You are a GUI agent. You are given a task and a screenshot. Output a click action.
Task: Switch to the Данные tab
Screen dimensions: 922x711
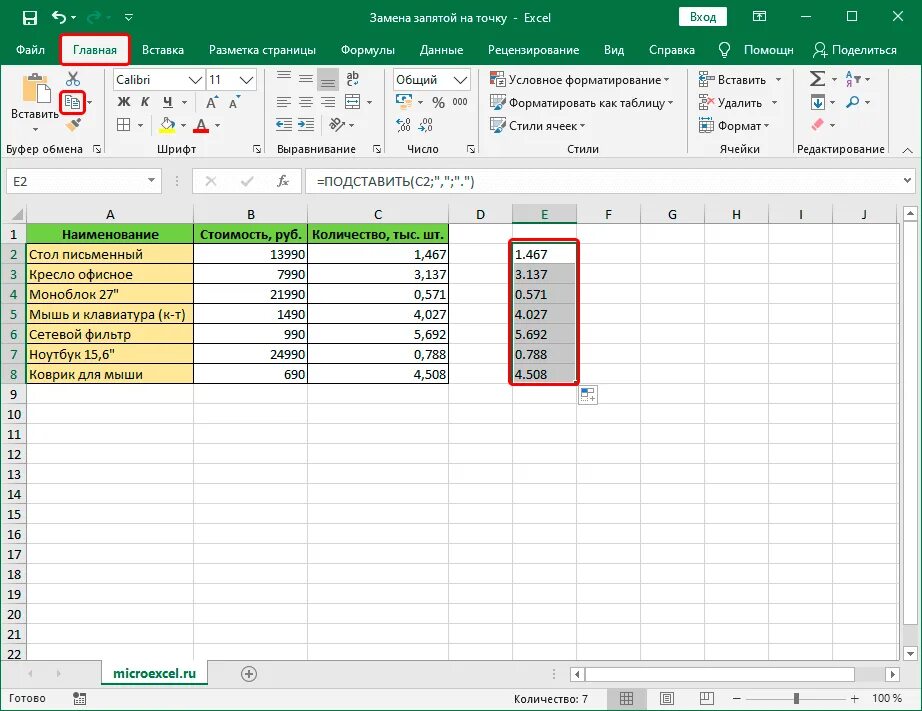coord(441,50)
